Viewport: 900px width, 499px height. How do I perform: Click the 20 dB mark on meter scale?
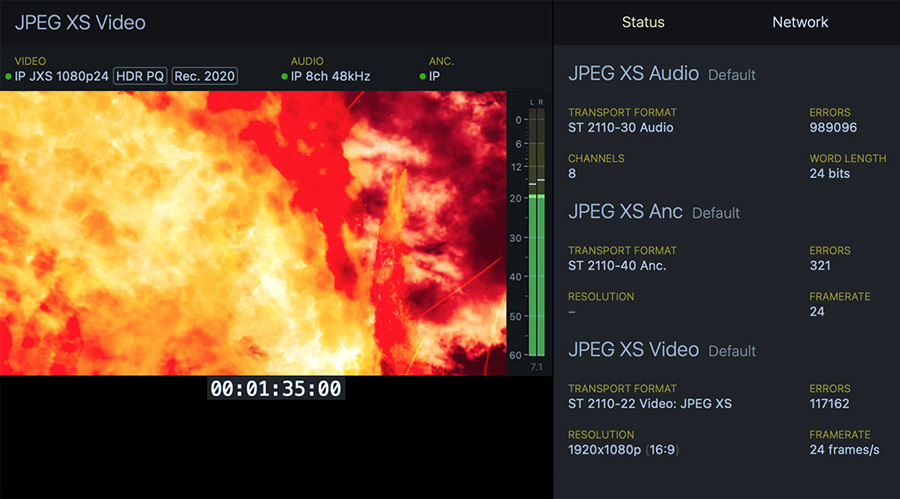(515, 198)
